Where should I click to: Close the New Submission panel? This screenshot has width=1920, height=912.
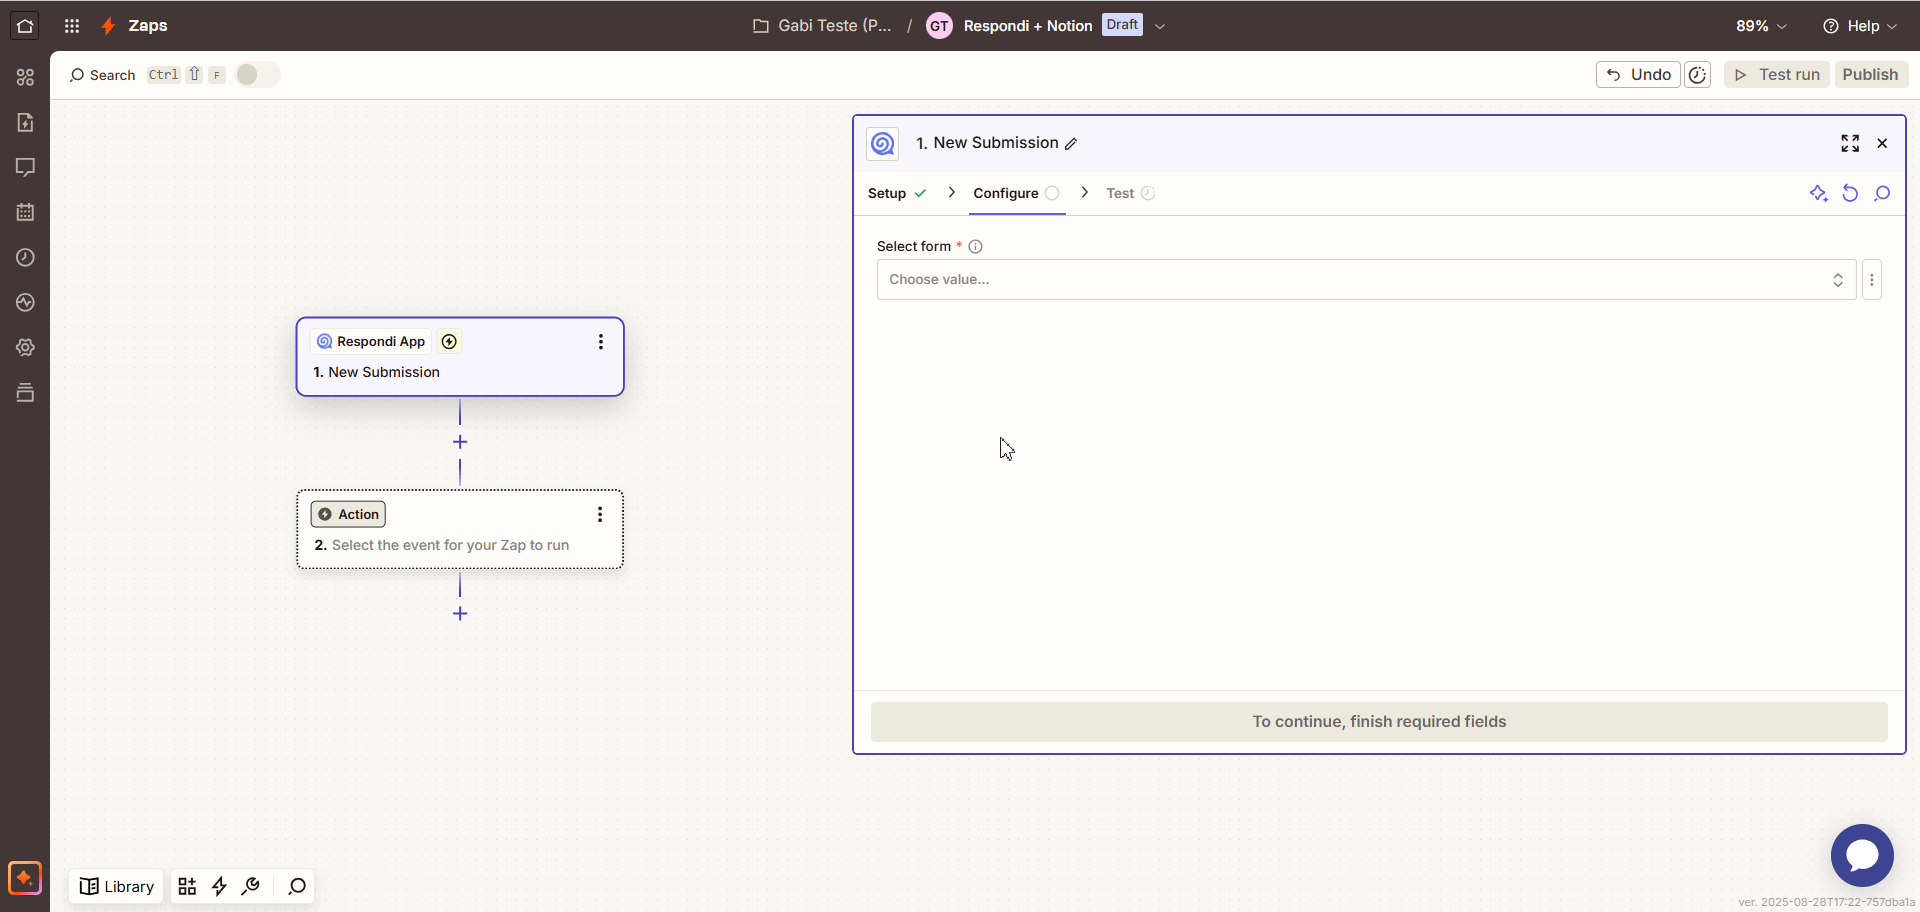(1882, 143)
